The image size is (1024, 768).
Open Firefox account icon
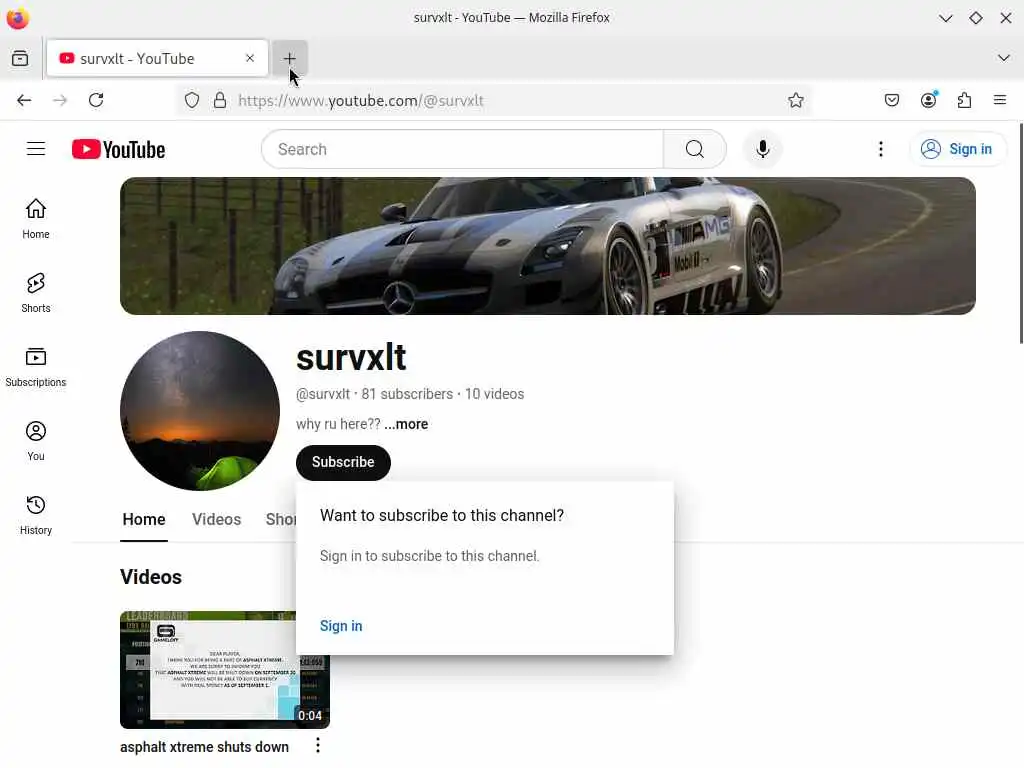coord(929,100)
